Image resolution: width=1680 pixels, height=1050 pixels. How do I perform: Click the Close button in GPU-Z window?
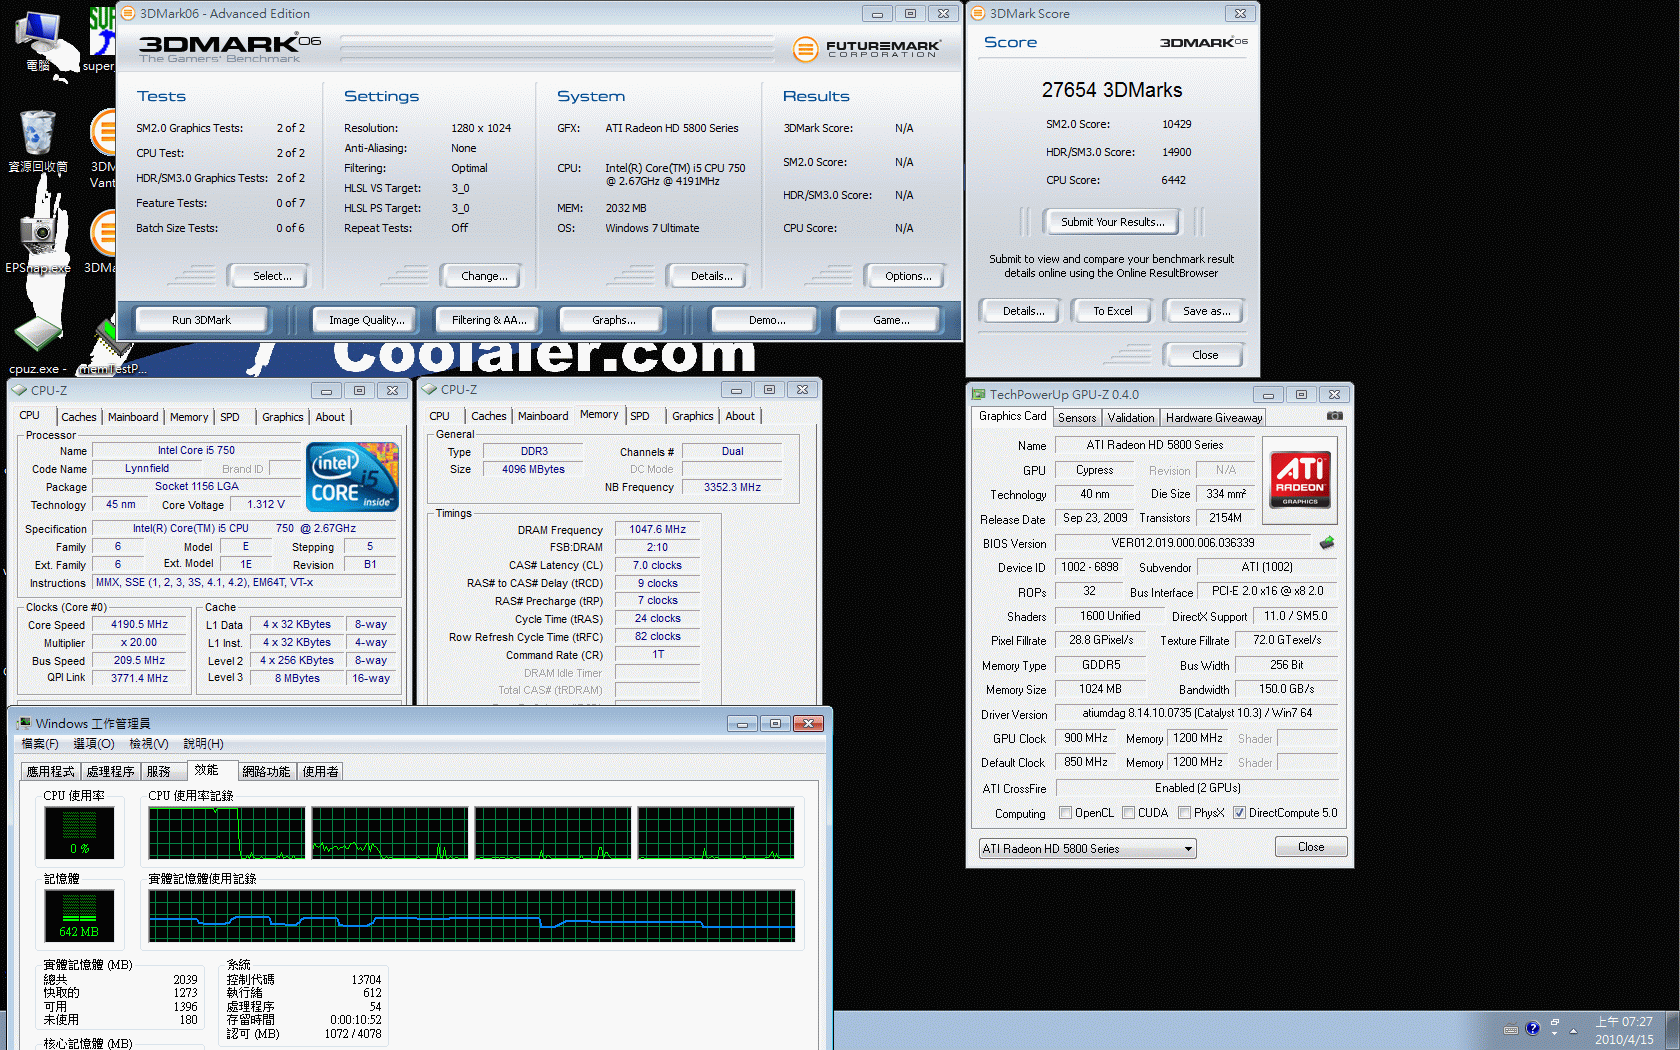1311,847
